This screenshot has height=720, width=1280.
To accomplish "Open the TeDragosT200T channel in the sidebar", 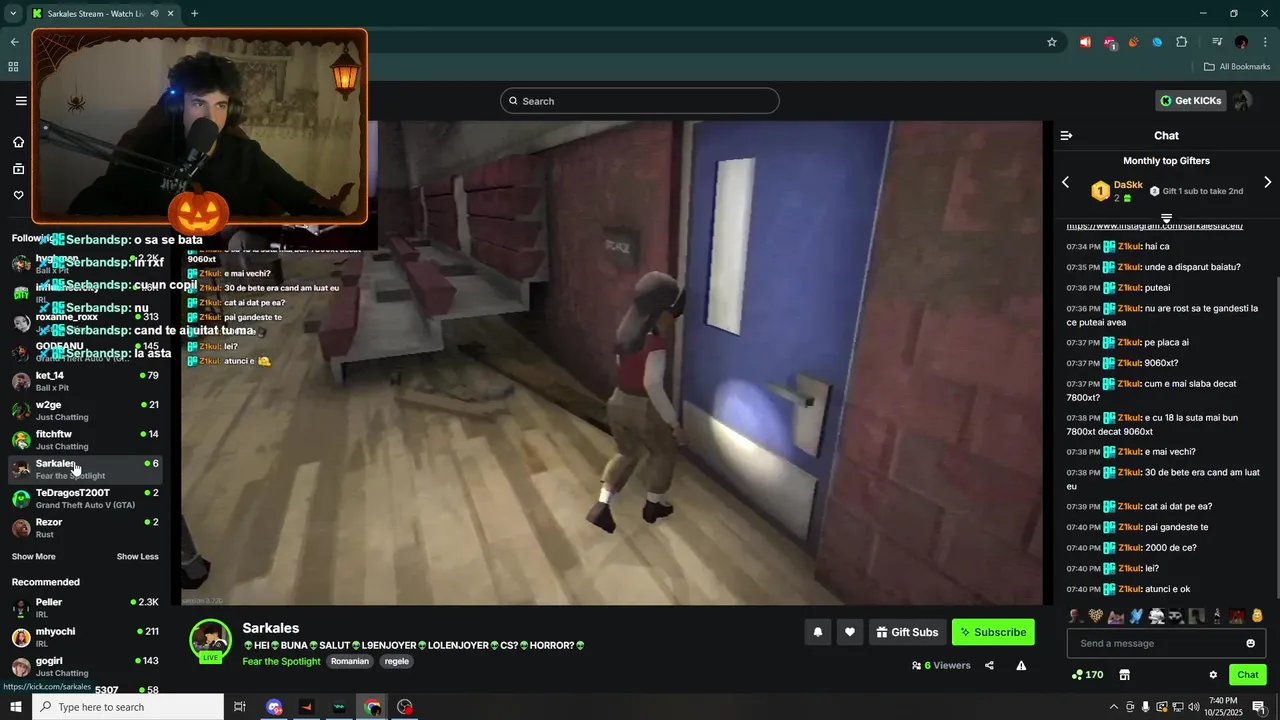I will point(86,498).
